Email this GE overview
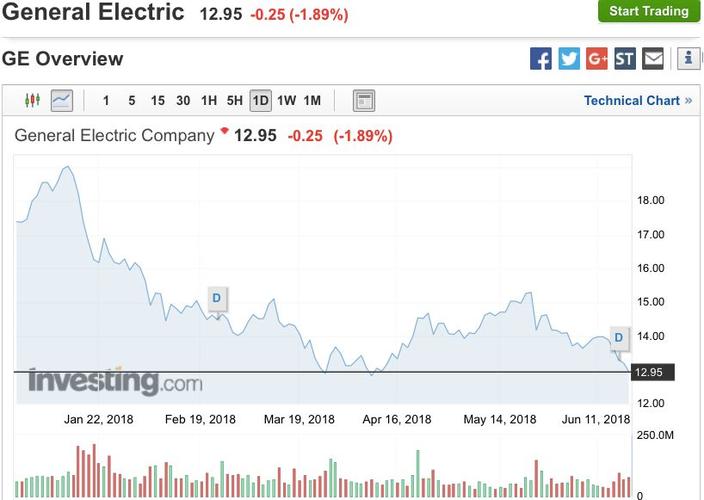 coord(653,59)
